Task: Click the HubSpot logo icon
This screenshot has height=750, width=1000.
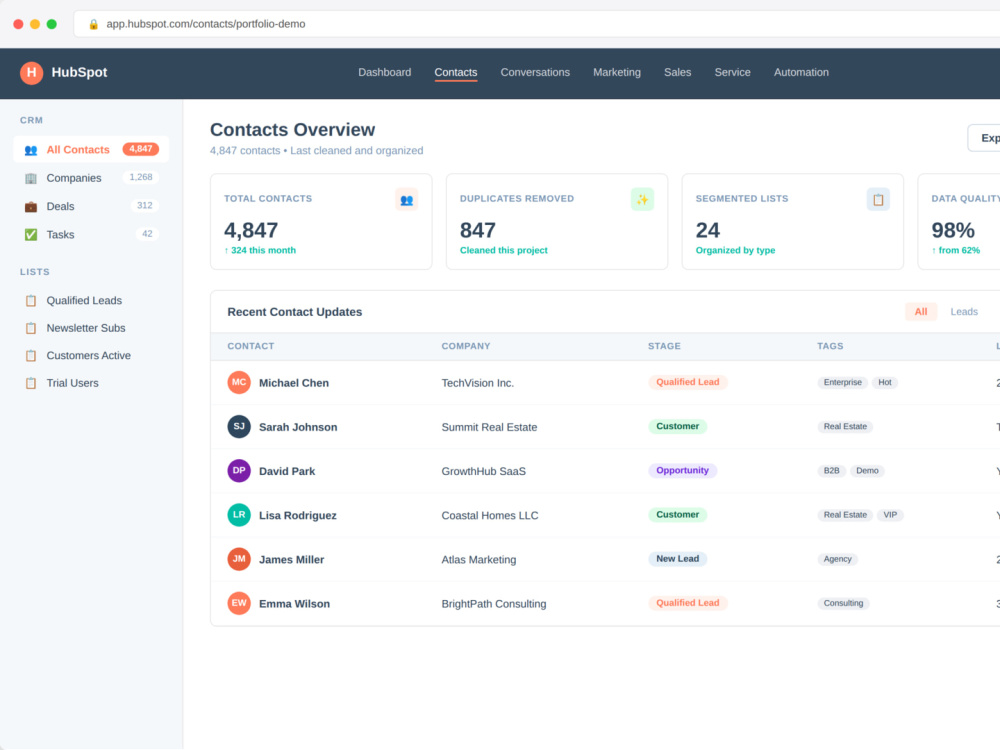Action: click(31, 73)
